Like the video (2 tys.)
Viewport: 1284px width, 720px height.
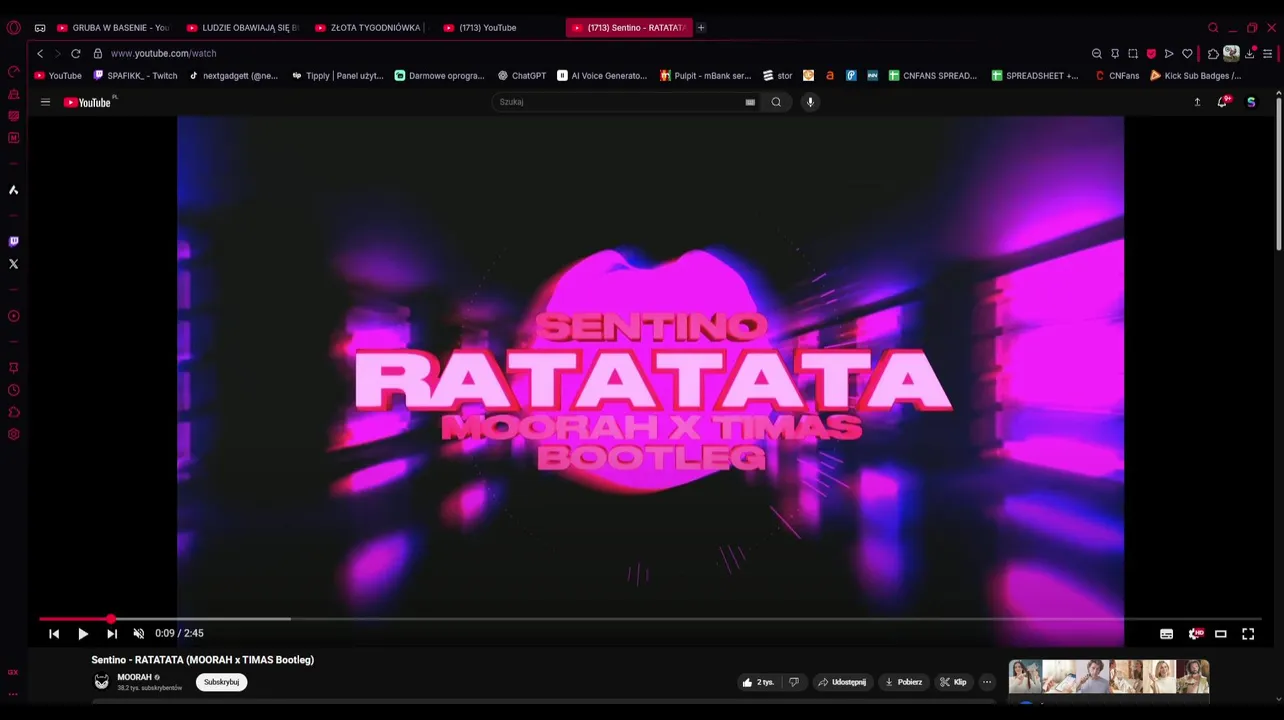point(758,682)
